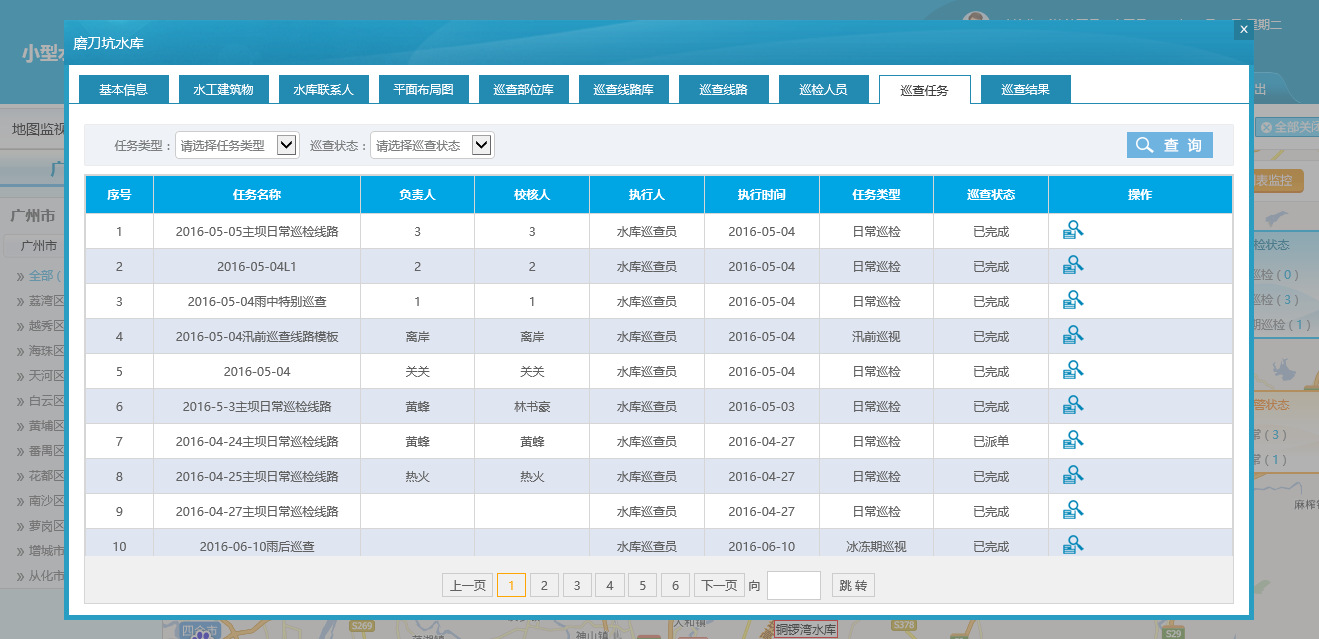The height and width of the screenshot is (639, 1319).
Task: View details of 2016-04-24主坝日常巡检线路 task
Action: coord(1073,441)
